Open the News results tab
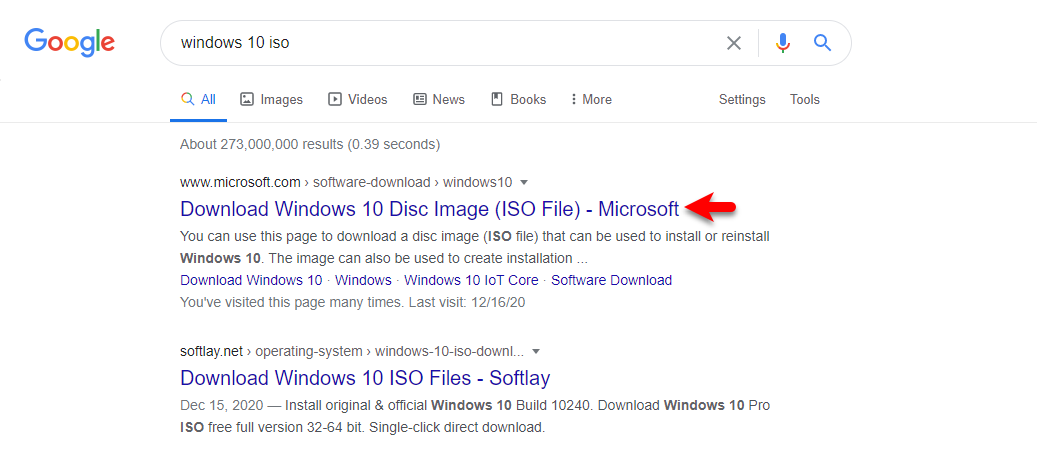The image size is (1037, 463). [439, 99]
